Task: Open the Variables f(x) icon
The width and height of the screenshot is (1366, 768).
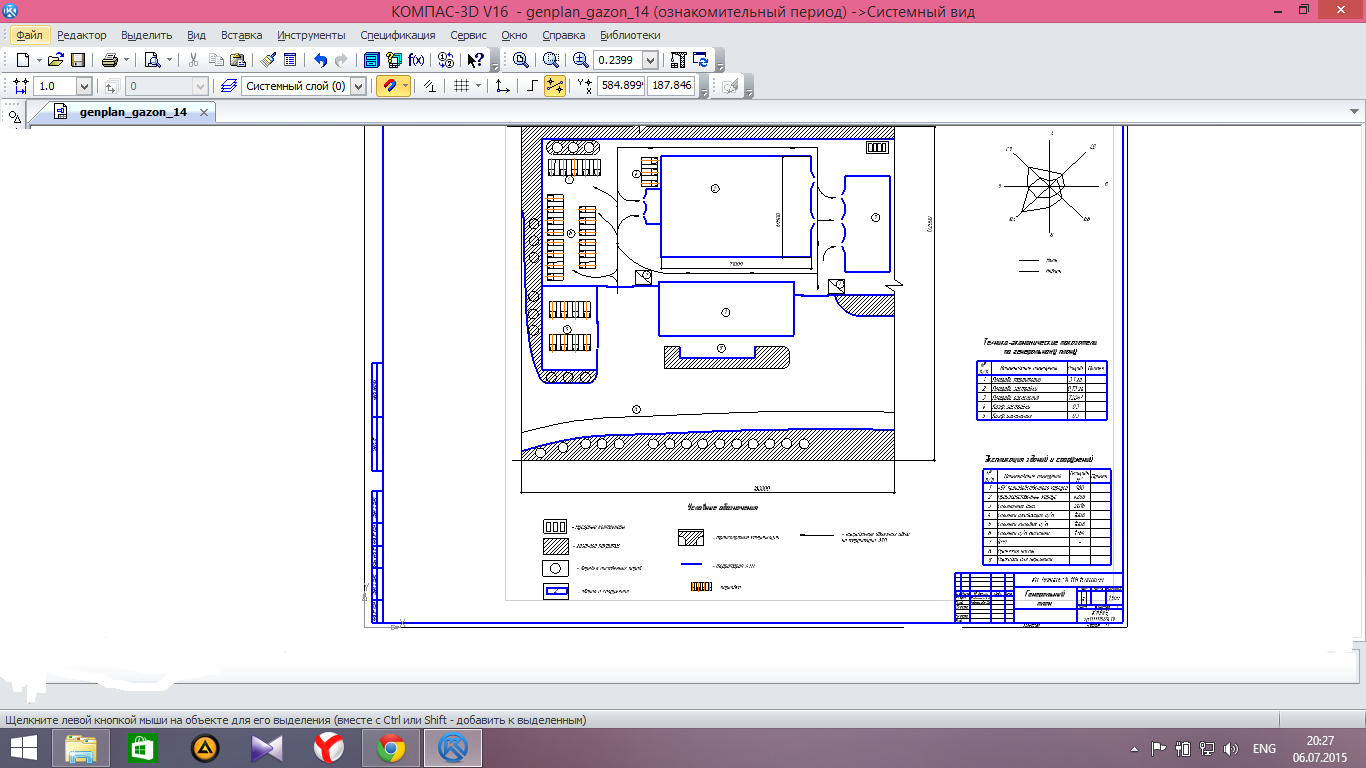Action: tap(416, 60)
